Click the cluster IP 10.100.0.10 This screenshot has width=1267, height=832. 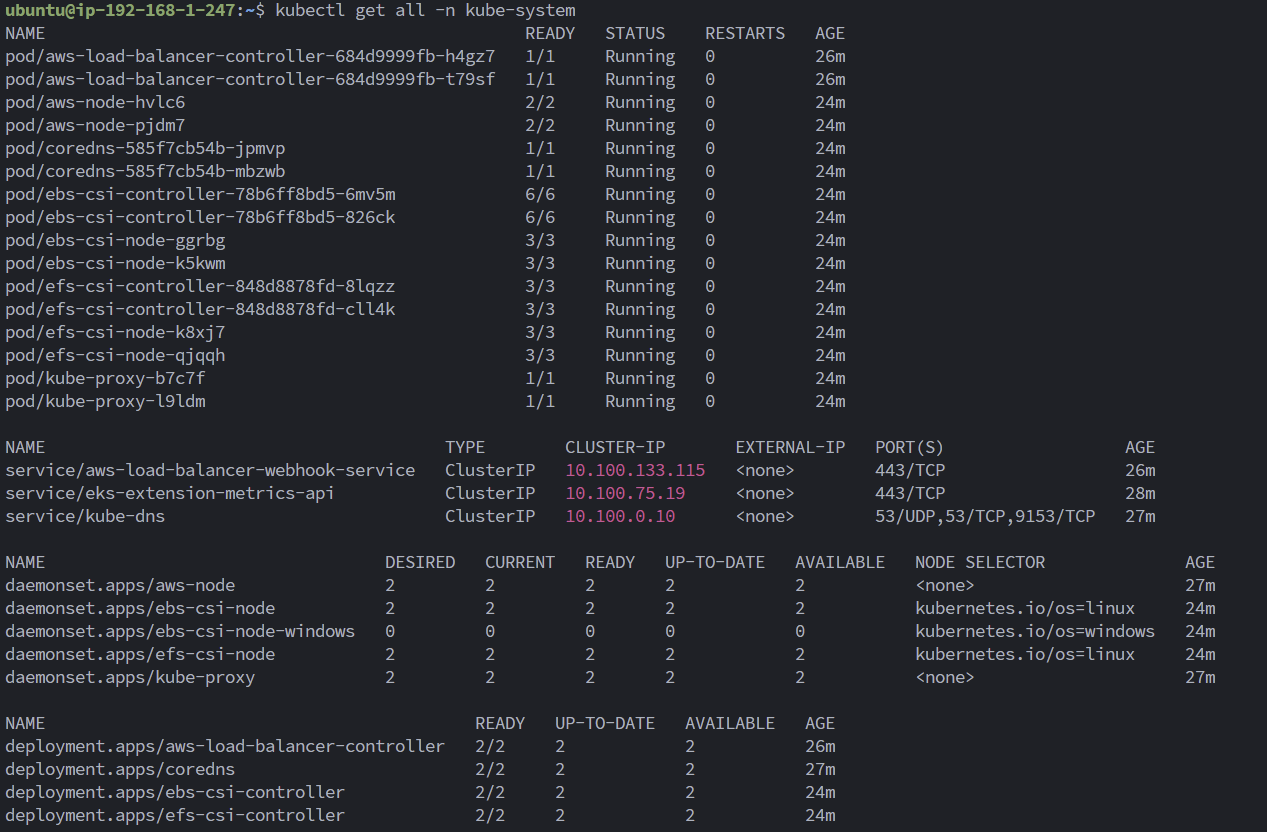[620, 516]
